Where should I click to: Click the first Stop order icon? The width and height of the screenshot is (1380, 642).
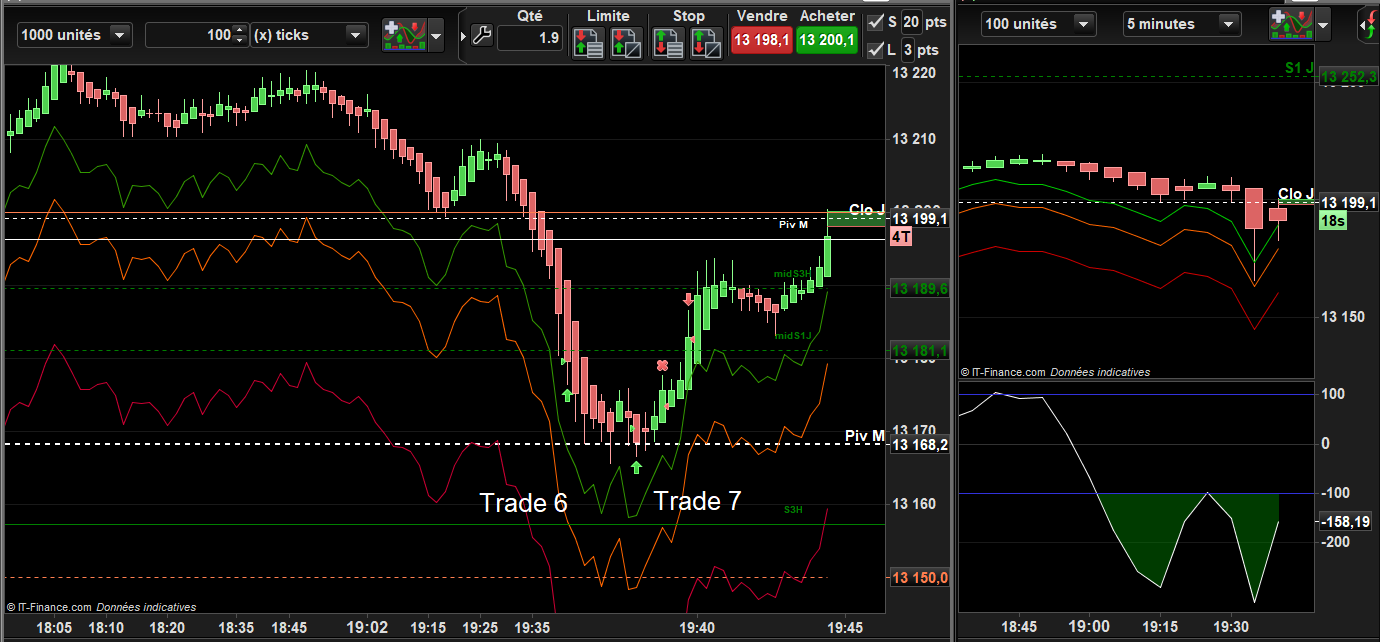tap(668, 43)
